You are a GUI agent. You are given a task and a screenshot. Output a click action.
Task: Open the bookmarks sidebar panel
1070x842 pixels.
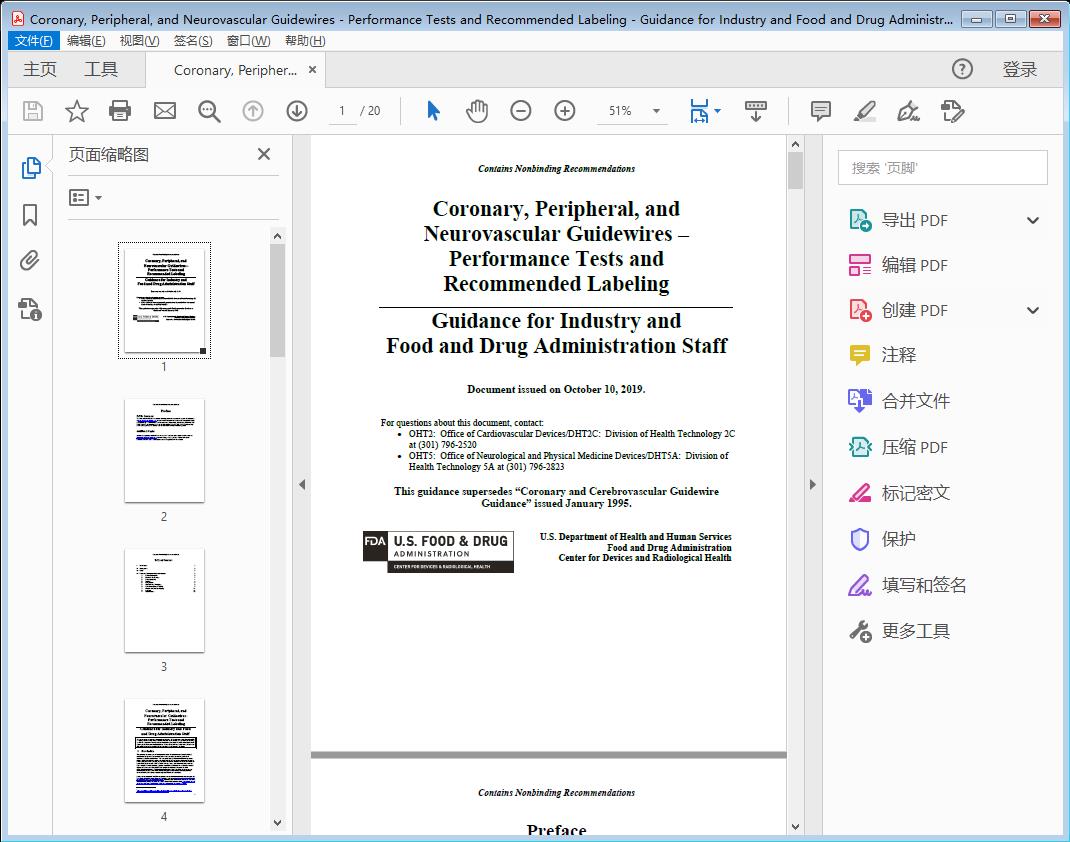30,215
